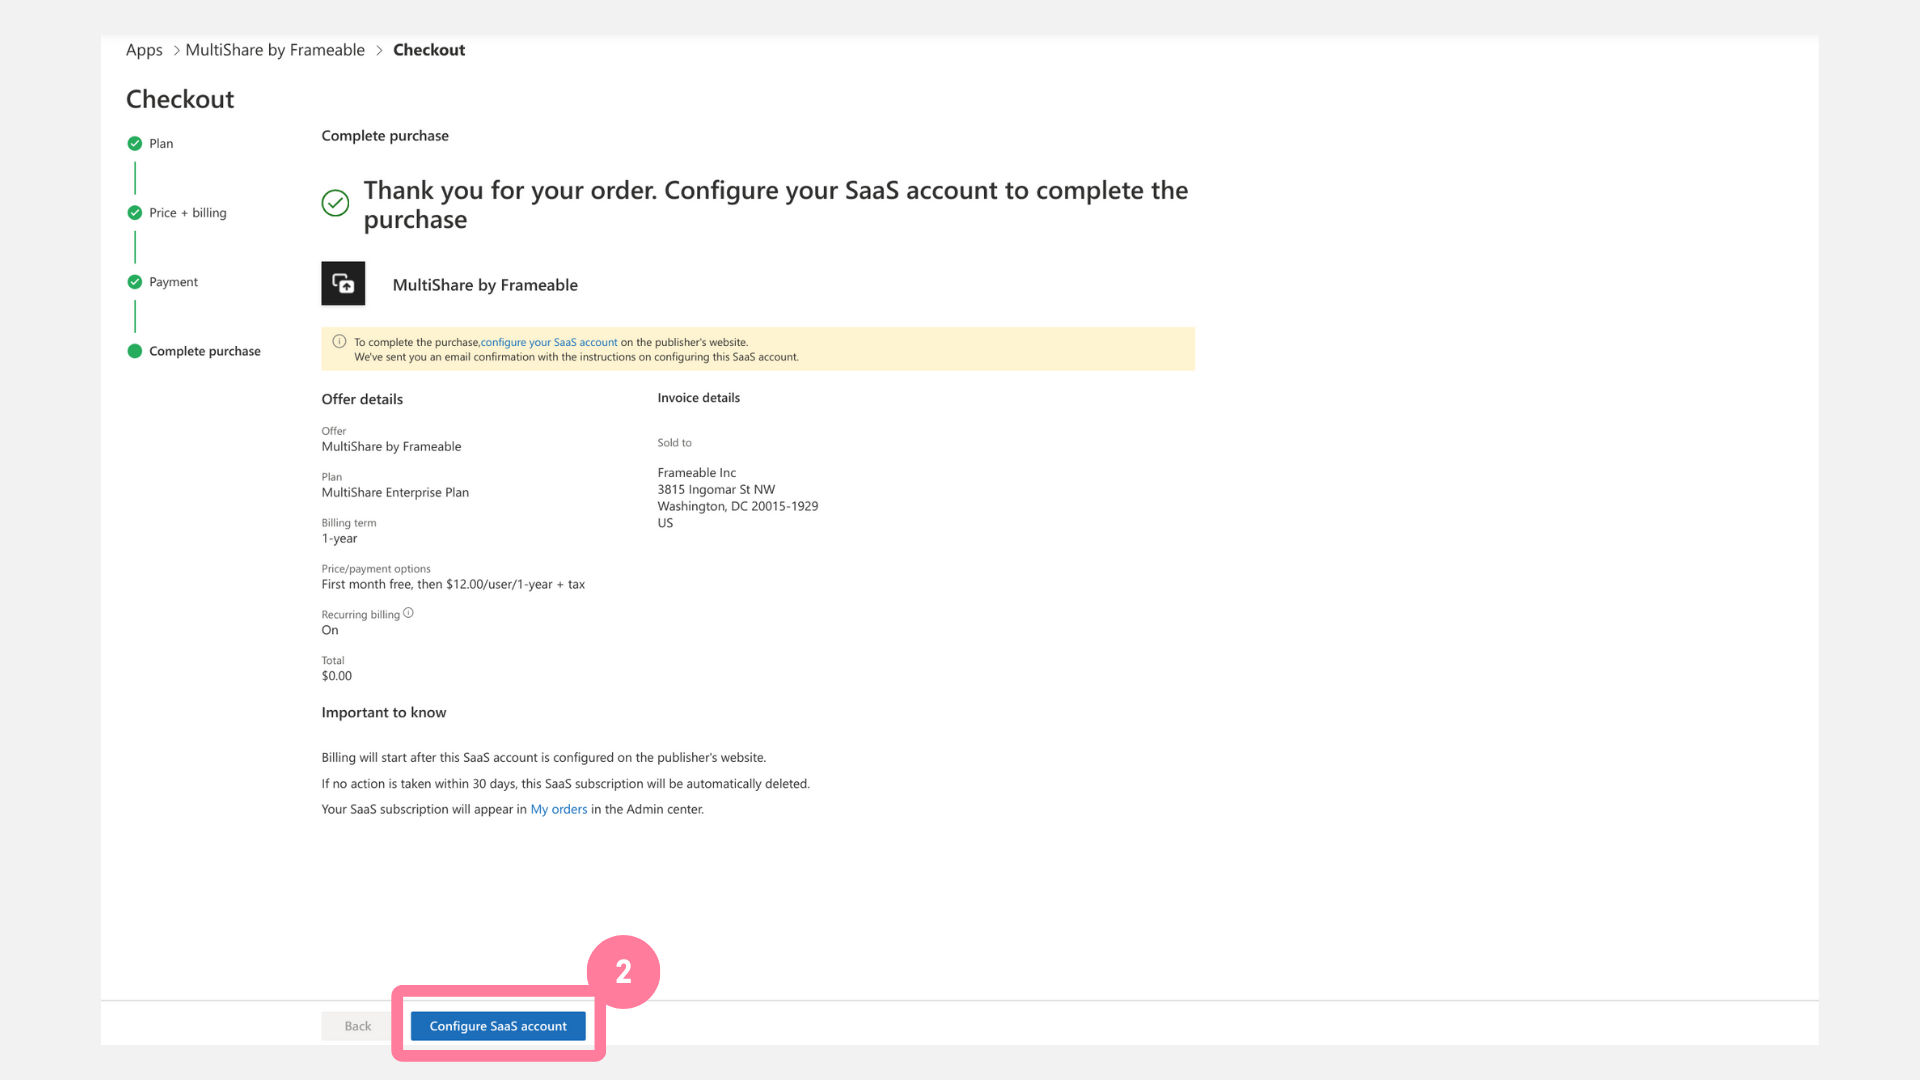1920x1080 pixels.
Task: Click the 30 days automatic deletion sentence
Action: click(566, 784)
